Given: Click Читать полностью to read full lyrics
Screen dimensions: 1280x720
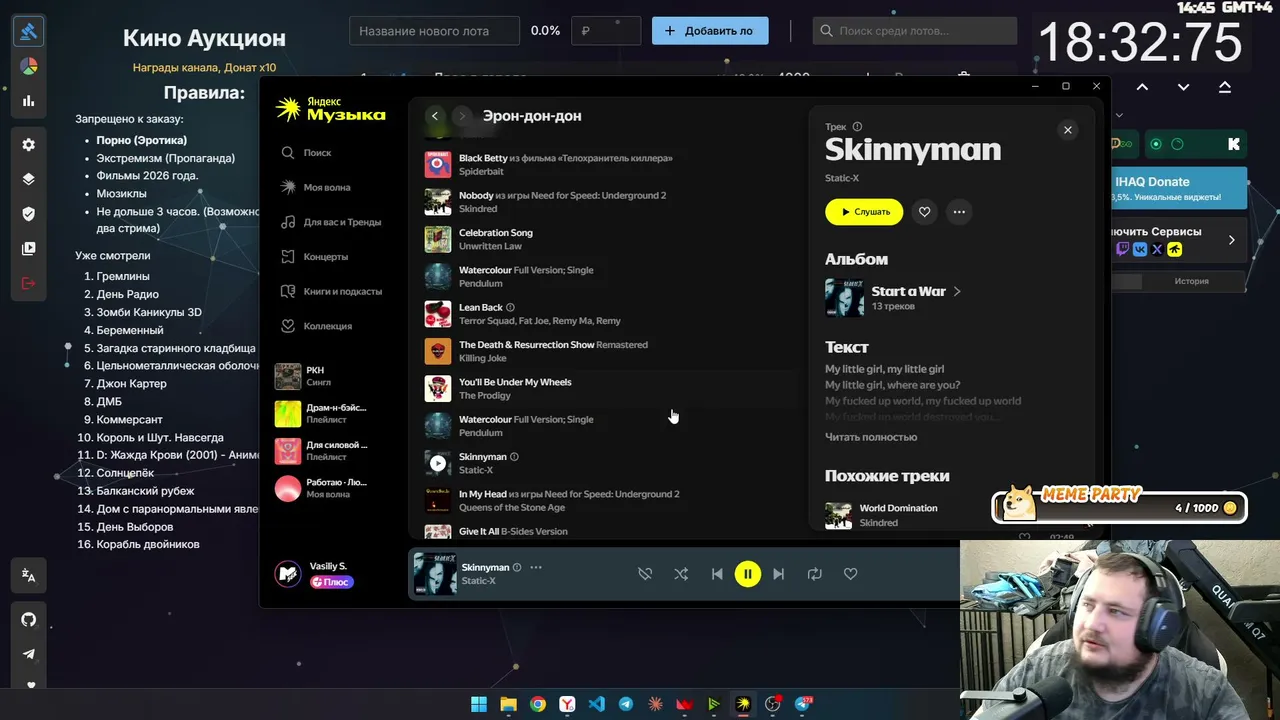Looking at the screenshot, I should [871, 437].
